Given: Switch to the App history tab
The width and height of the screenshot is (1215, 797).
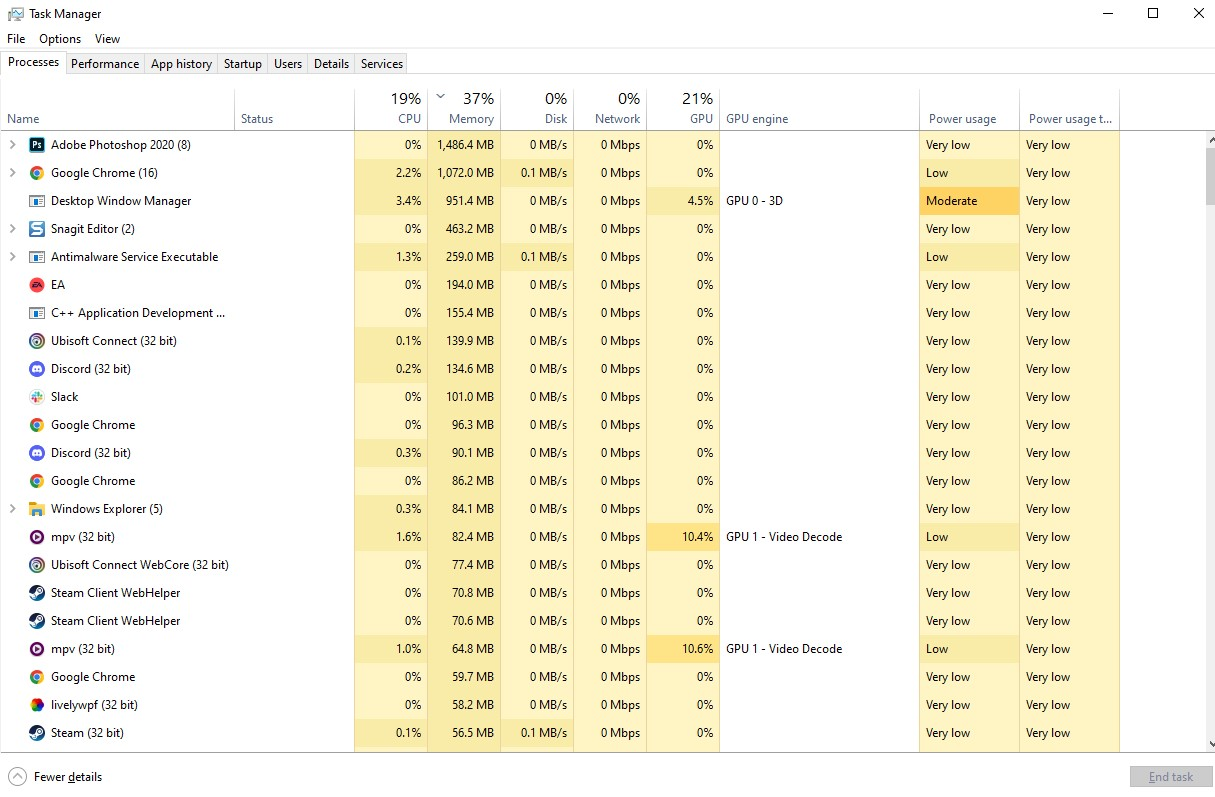Looking at the screenshot, I should coord(181,64).
